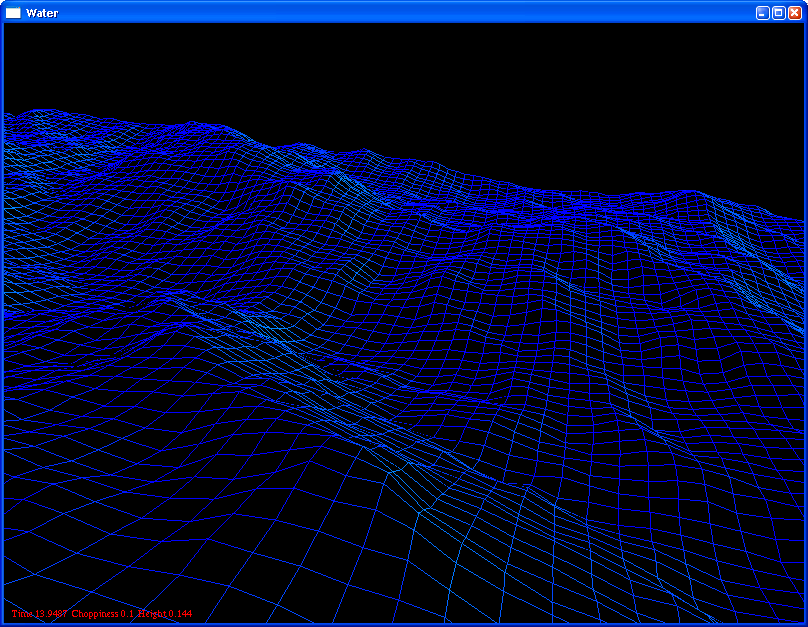Click the right window border edge
The image size is (808, 627).
coord(806,320)
